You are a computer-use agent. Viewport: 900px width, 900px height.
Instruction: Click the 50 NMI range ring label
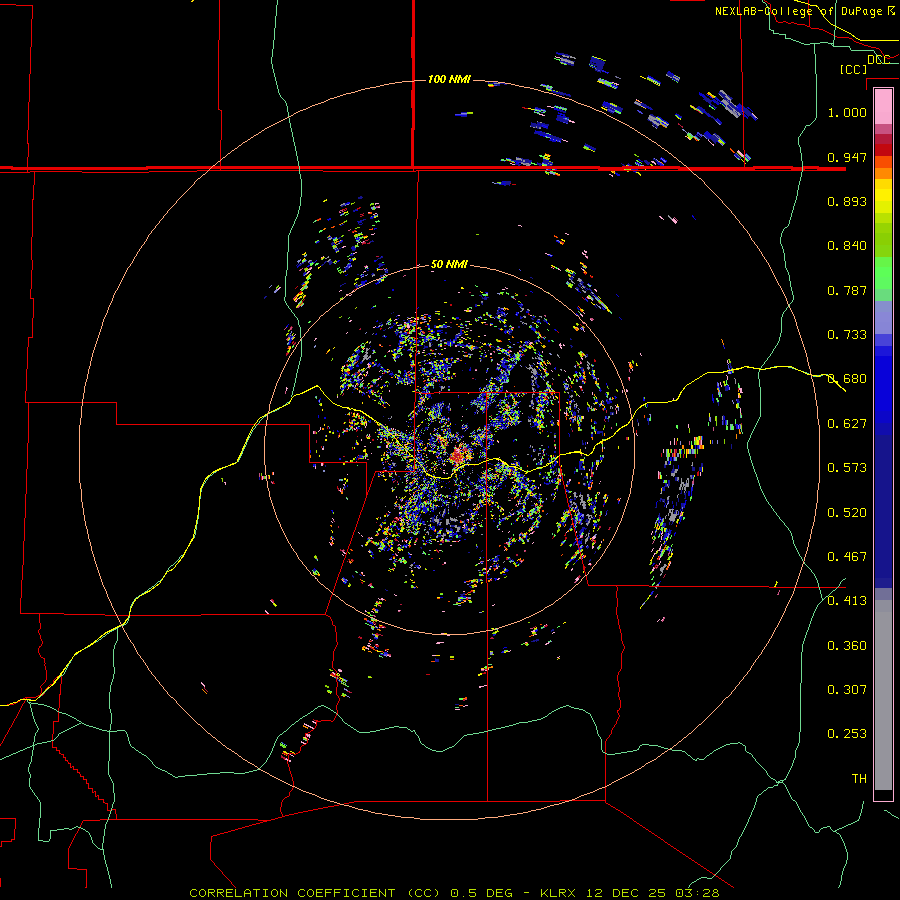click(x=449, y=265)
